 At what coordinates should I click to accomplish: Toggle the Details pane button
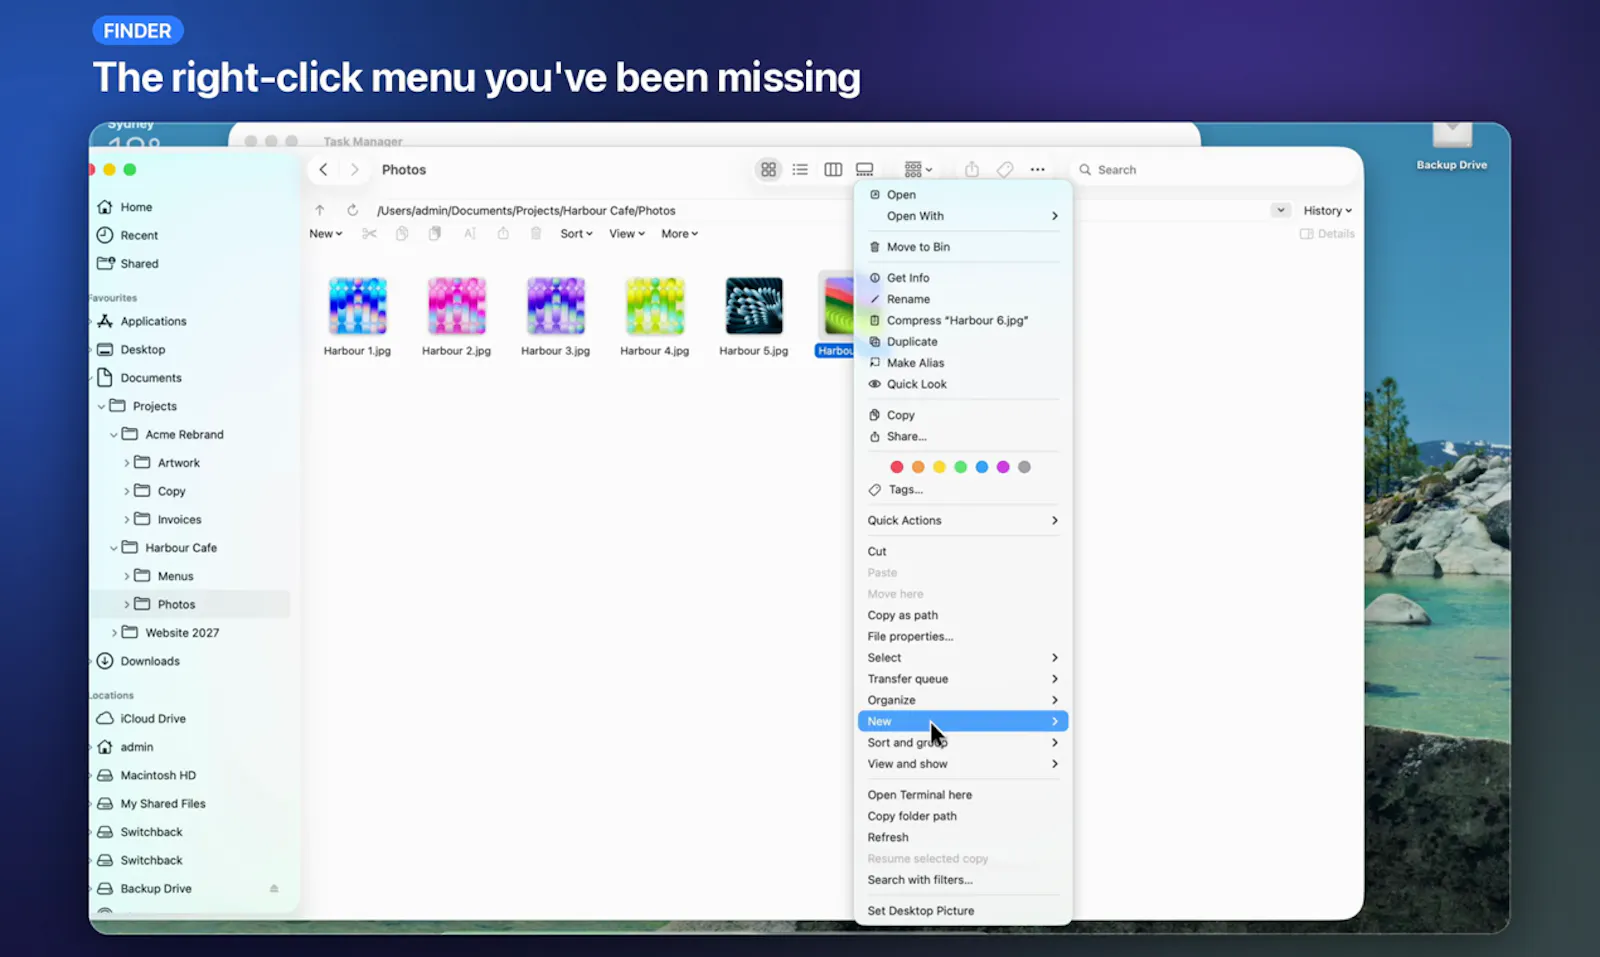[1327, 234]
